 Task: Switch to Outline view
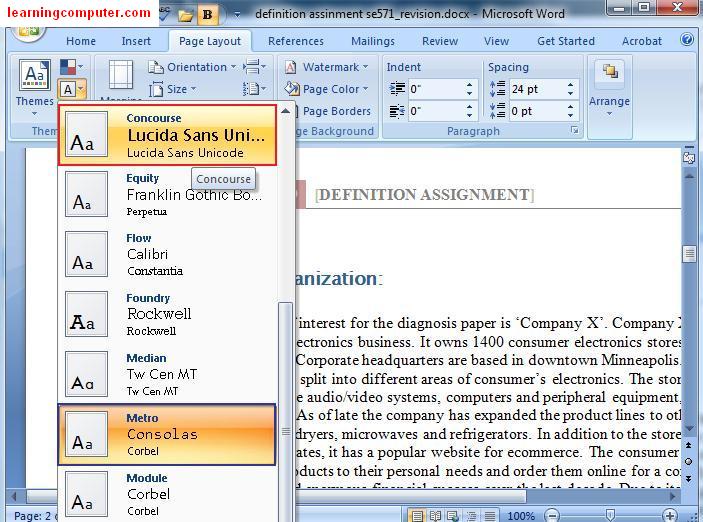(x=472, y=516)
